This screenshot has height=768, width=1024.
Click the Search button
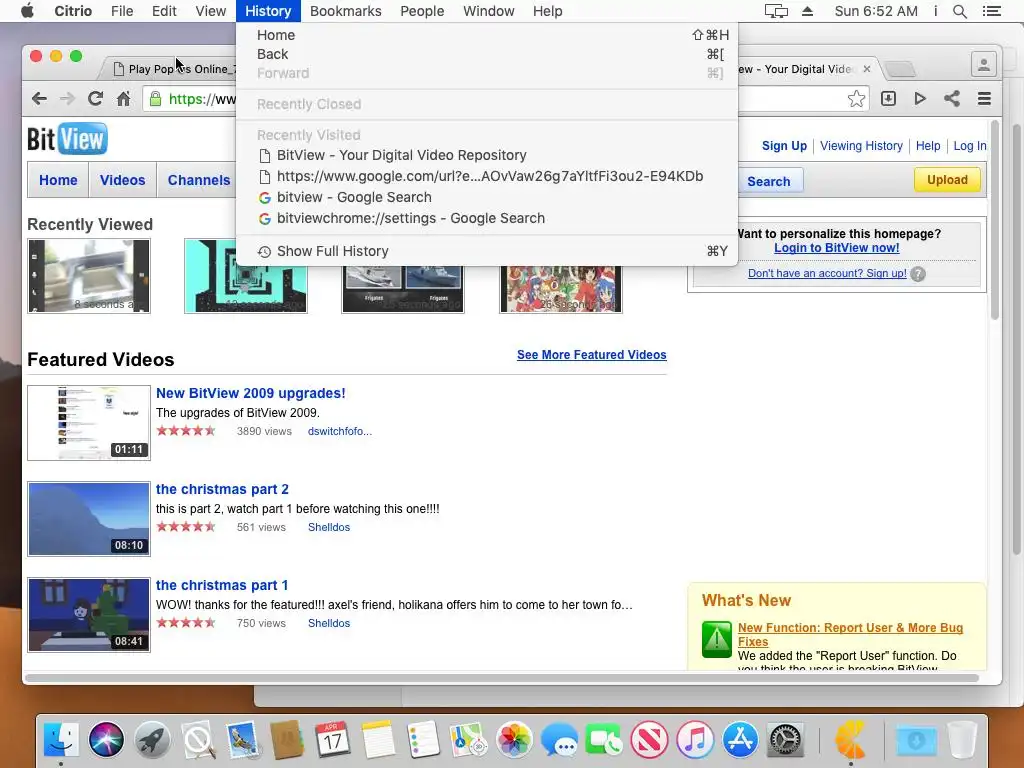pyautogui.click(x=769, y=182)
